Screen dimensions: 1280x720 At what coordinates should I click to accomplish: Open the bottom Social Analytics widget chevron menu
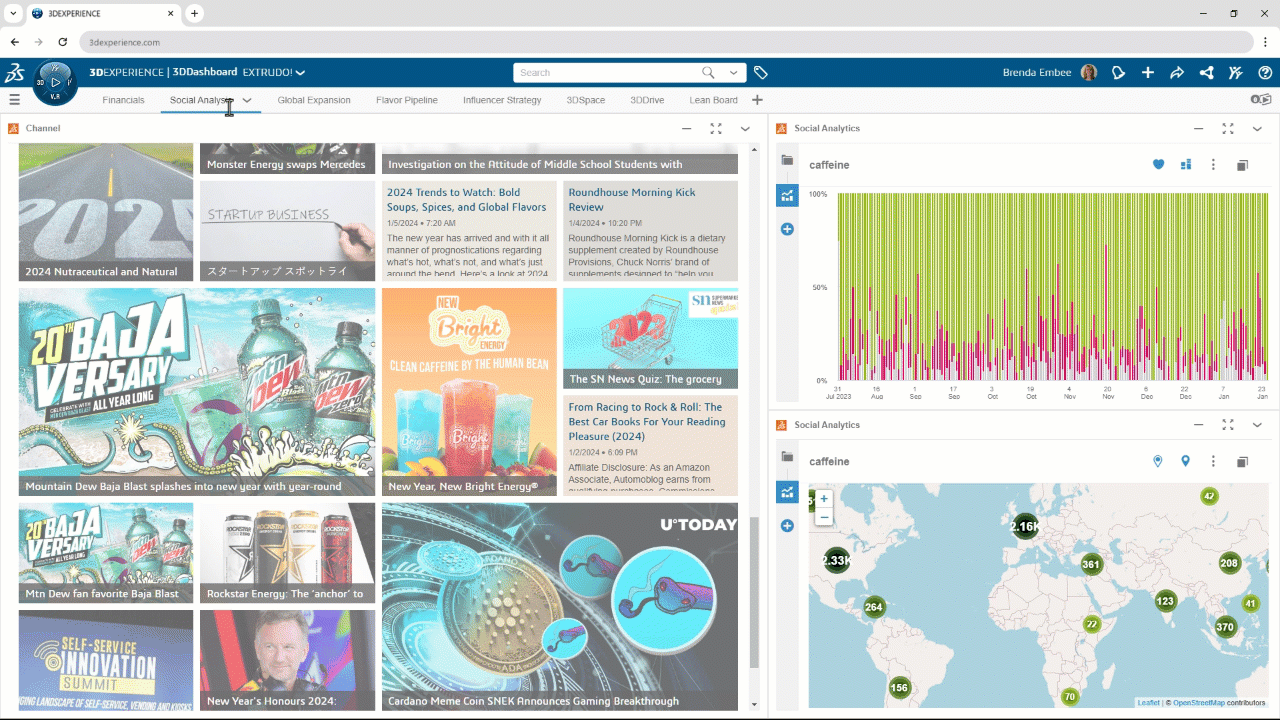[x=1257, y=425]
